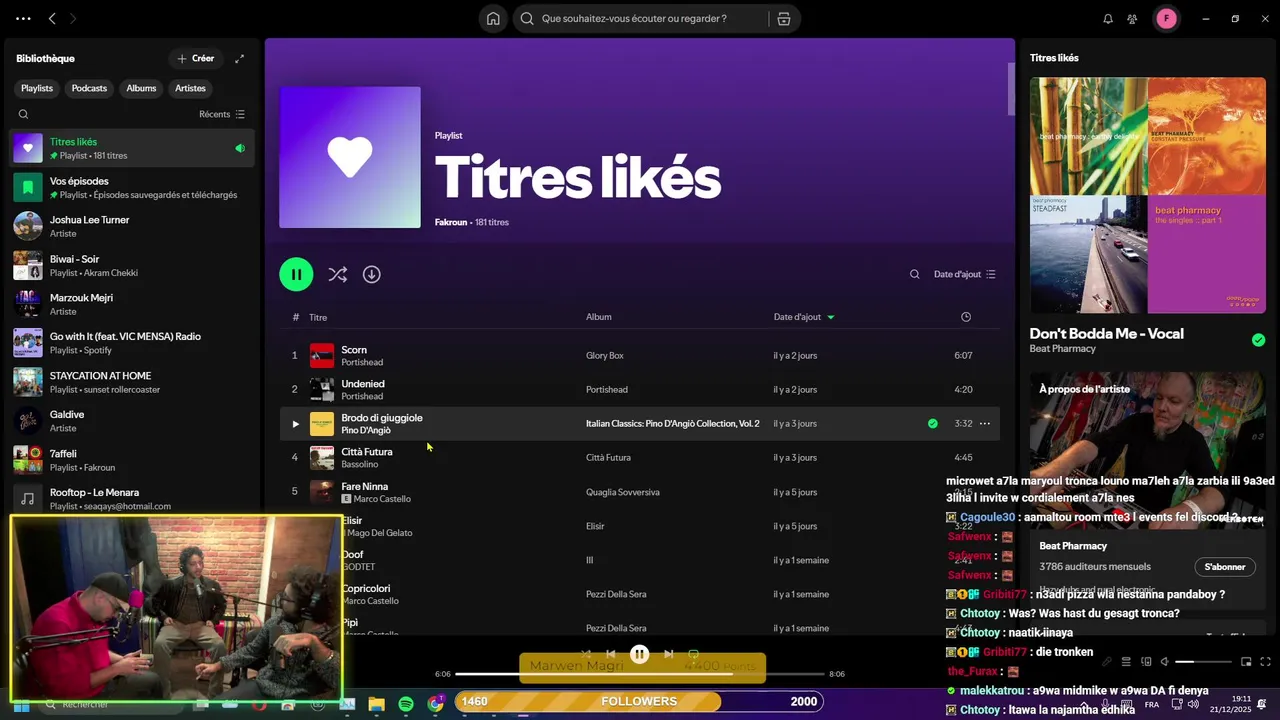Open the Créer menu
The height and width of the screenshot is (720, 1280).
pos(195,59)
